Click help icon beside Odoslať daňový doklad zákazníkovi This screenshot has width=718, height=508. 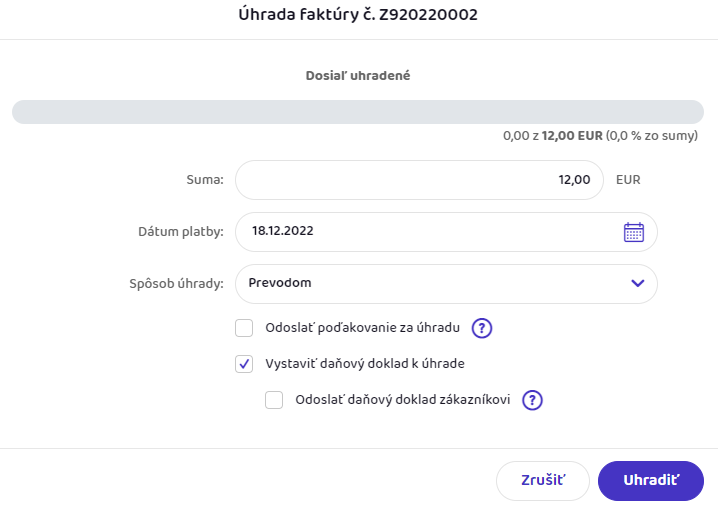point(532,400)
